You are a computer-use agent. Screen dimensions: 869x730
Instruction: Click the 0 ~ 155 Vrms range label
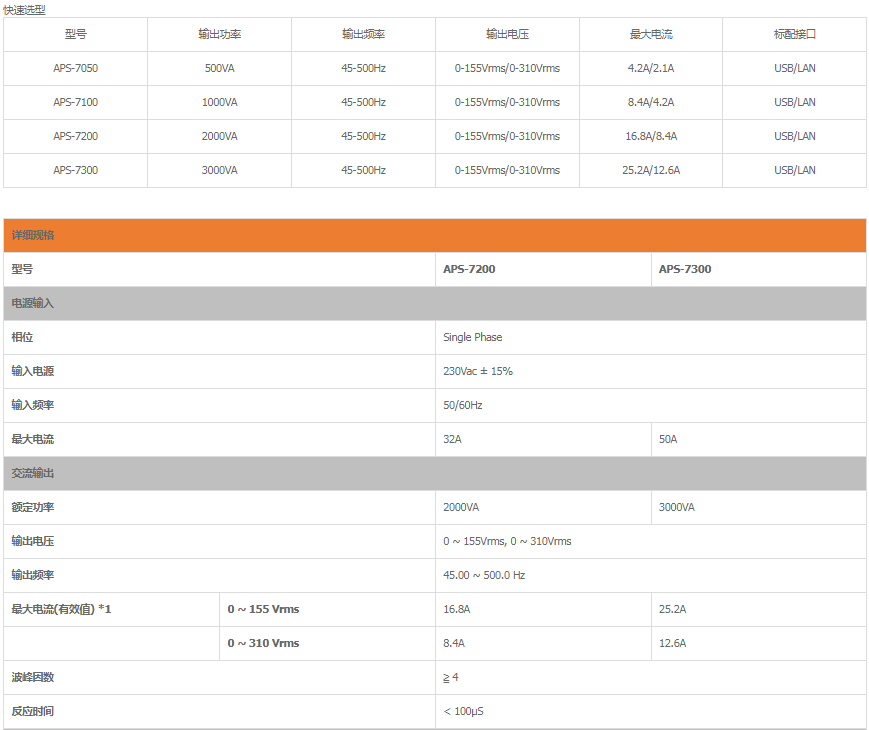click(263, 609)
